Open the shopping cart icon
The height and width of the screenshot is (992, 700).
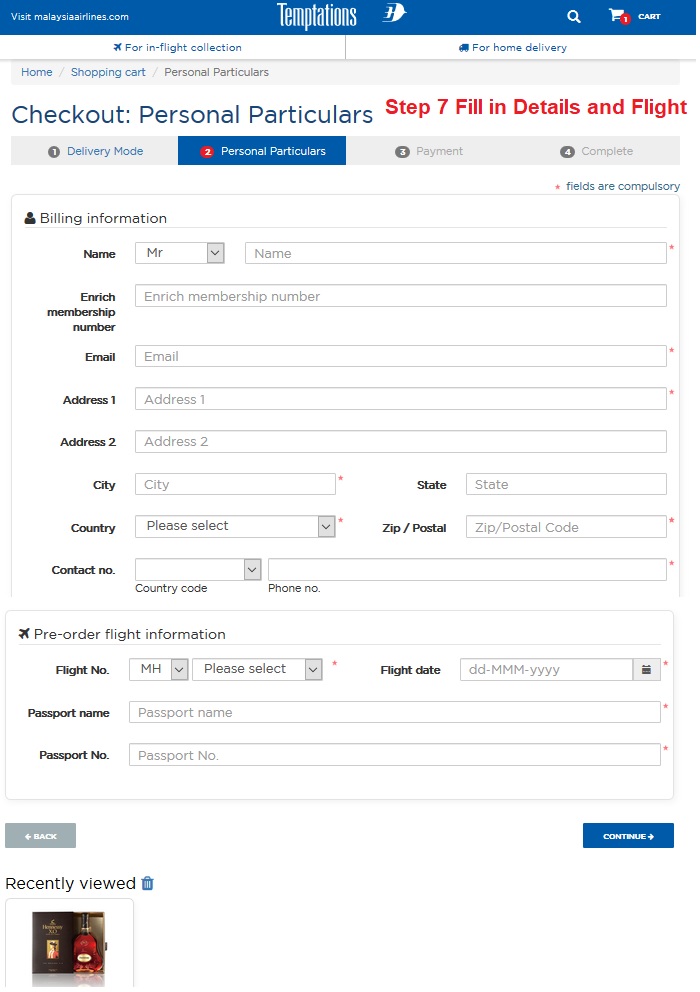[617, 16]
